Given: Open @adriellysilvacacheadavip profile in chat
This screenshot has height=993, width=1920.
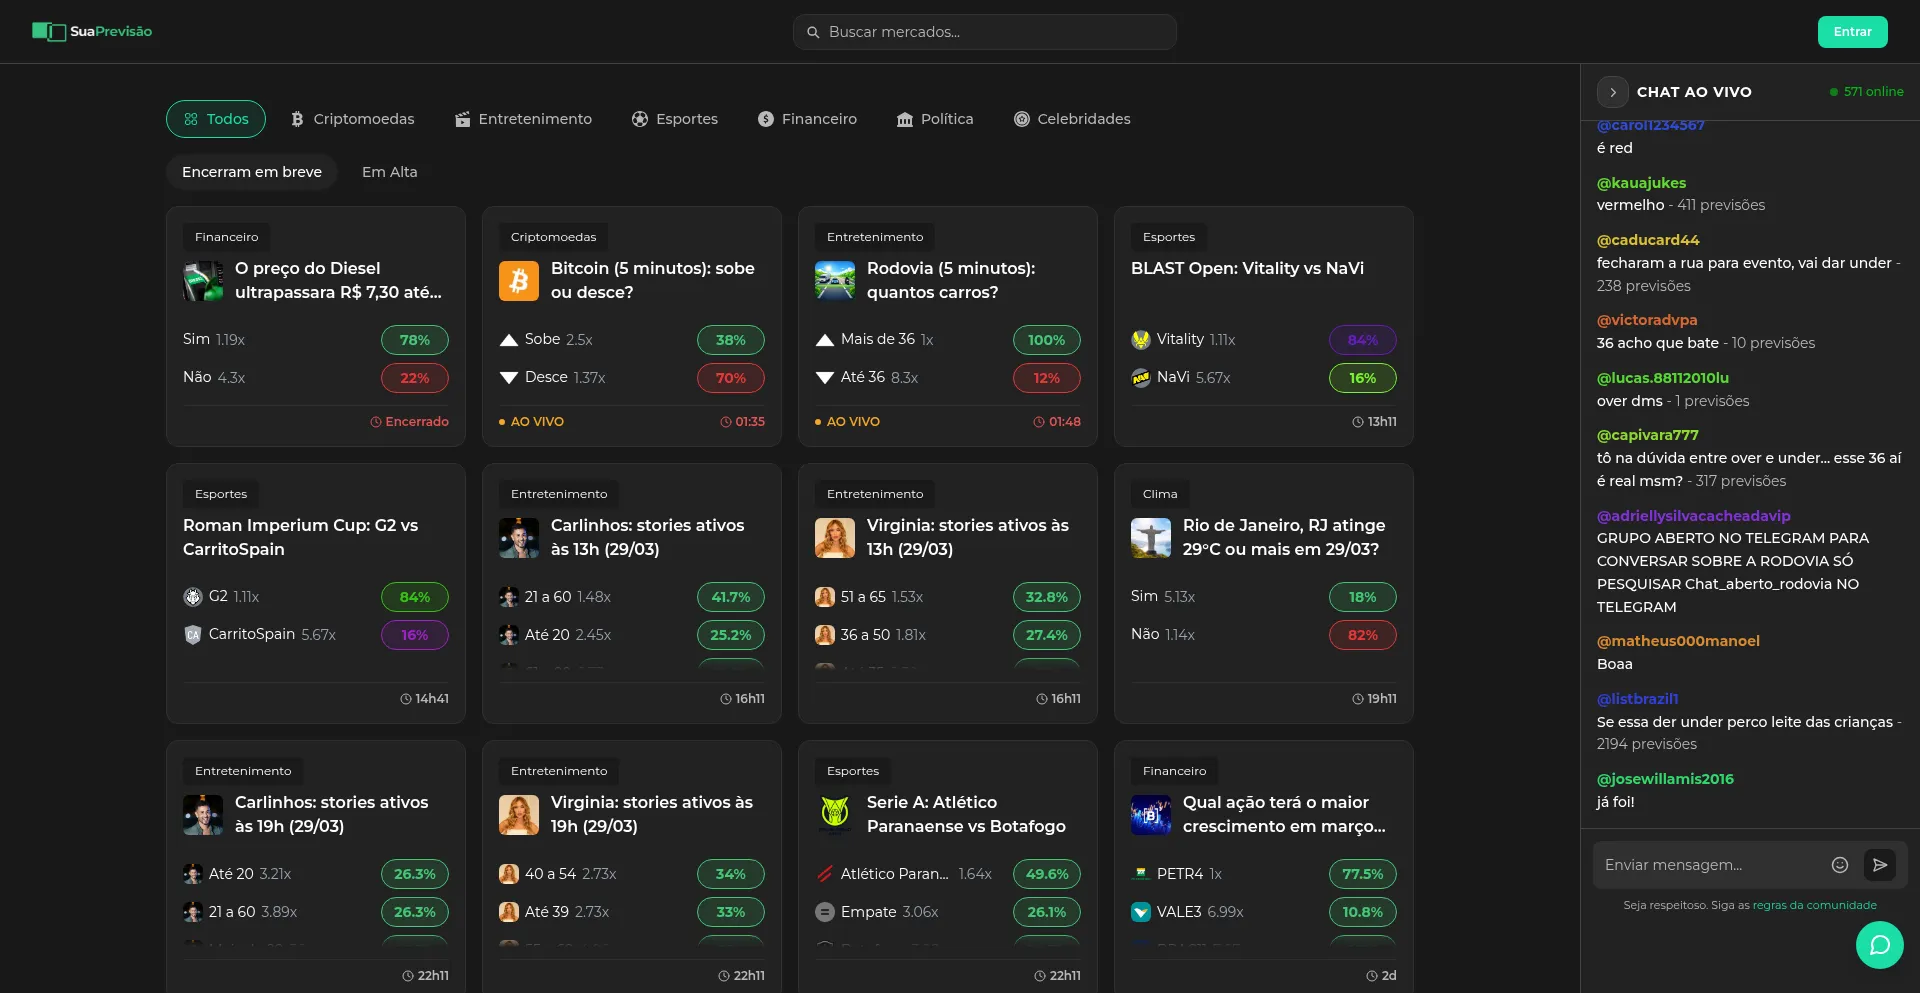Looking at the screenshot, I should click(1693, 516).
